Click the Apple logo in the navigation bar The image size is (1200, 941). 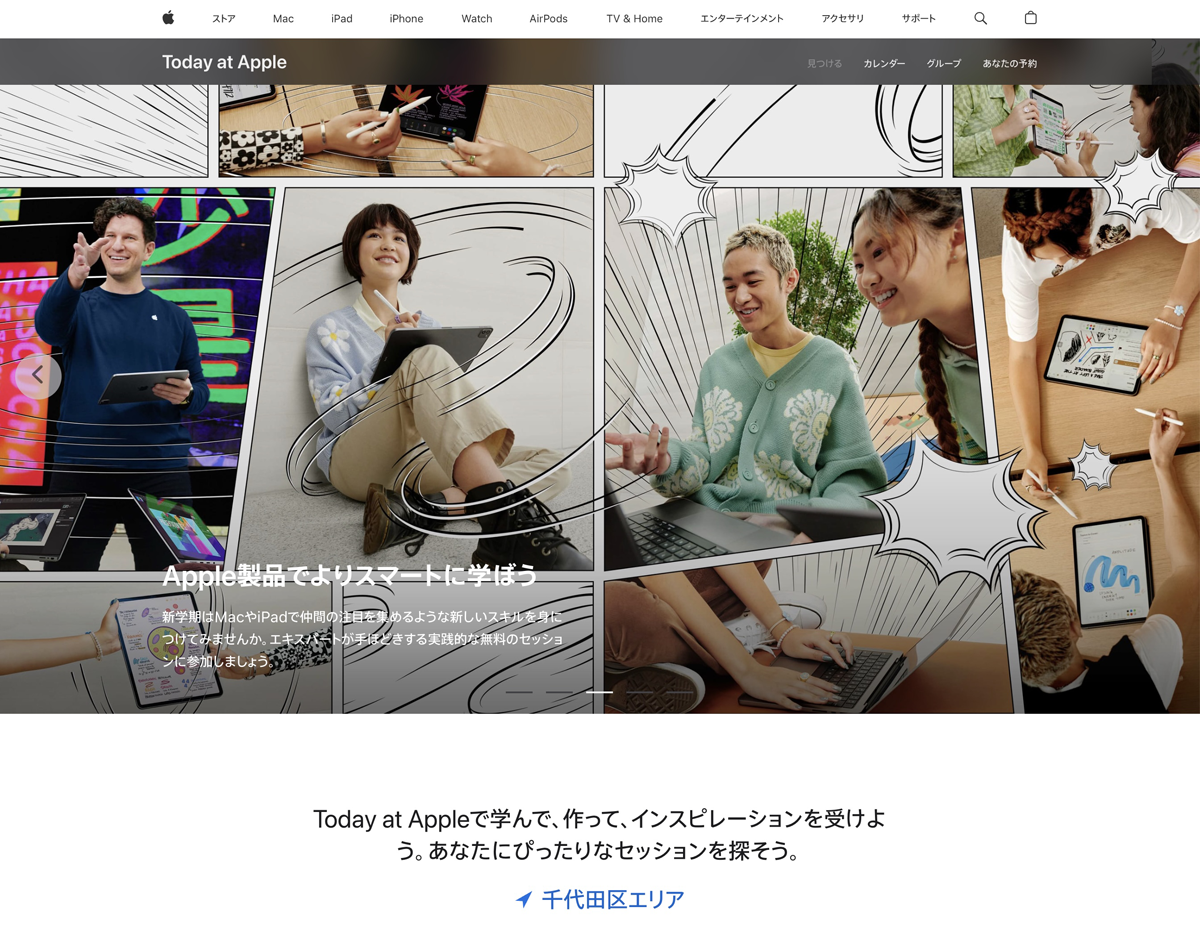pyautogui.click(x=168, y=18)
